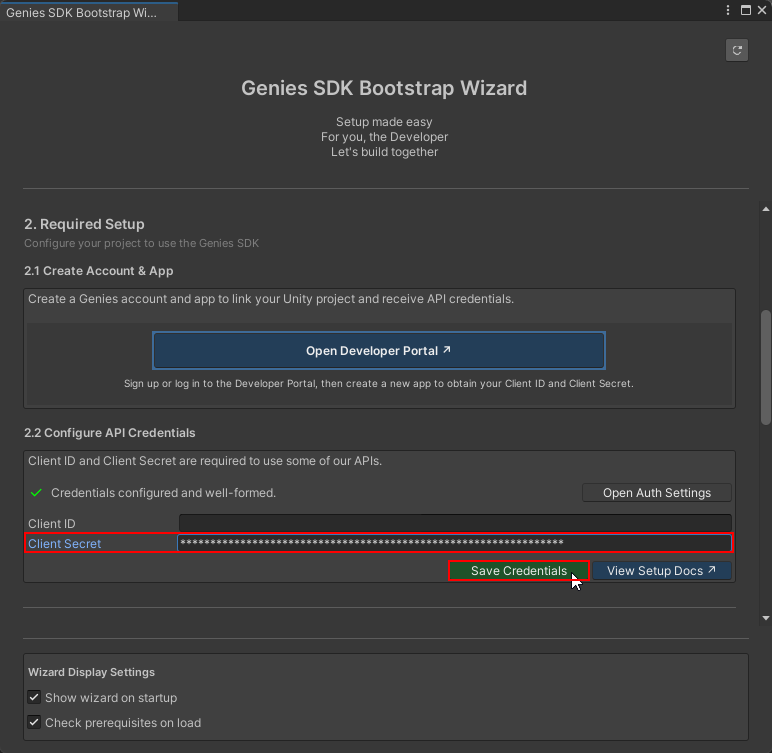This screenshot has height=753, width=772.
Task: Click the scrollbar up arrow
Action: click(x=766, y=209)
